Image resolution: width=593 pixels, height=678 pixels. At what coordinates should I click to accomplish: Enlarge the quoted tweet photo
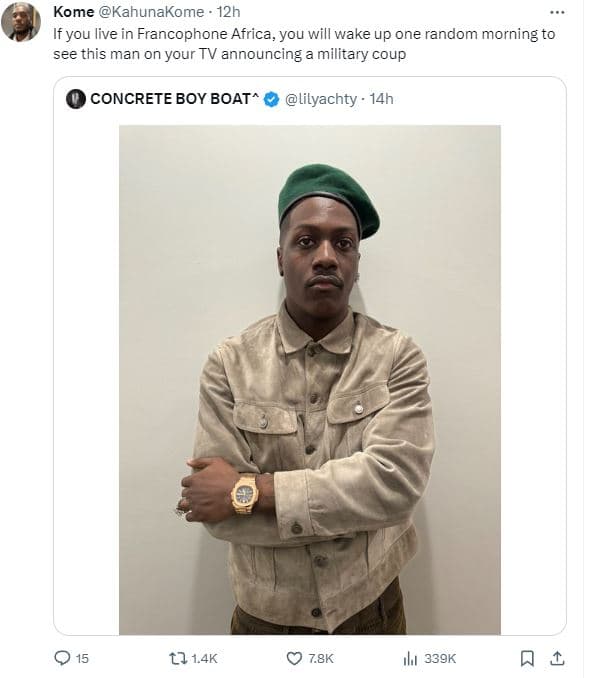(x=310, y=380)
